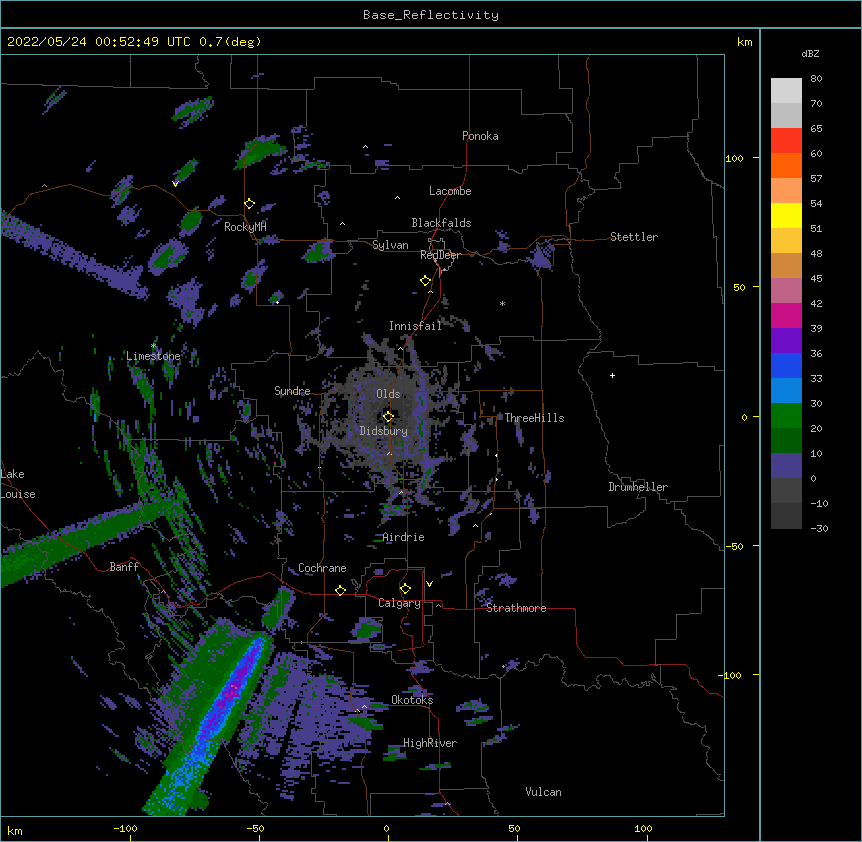The image size is (862, 842).
Task: Click the Sylvan label
Action: 390,245
